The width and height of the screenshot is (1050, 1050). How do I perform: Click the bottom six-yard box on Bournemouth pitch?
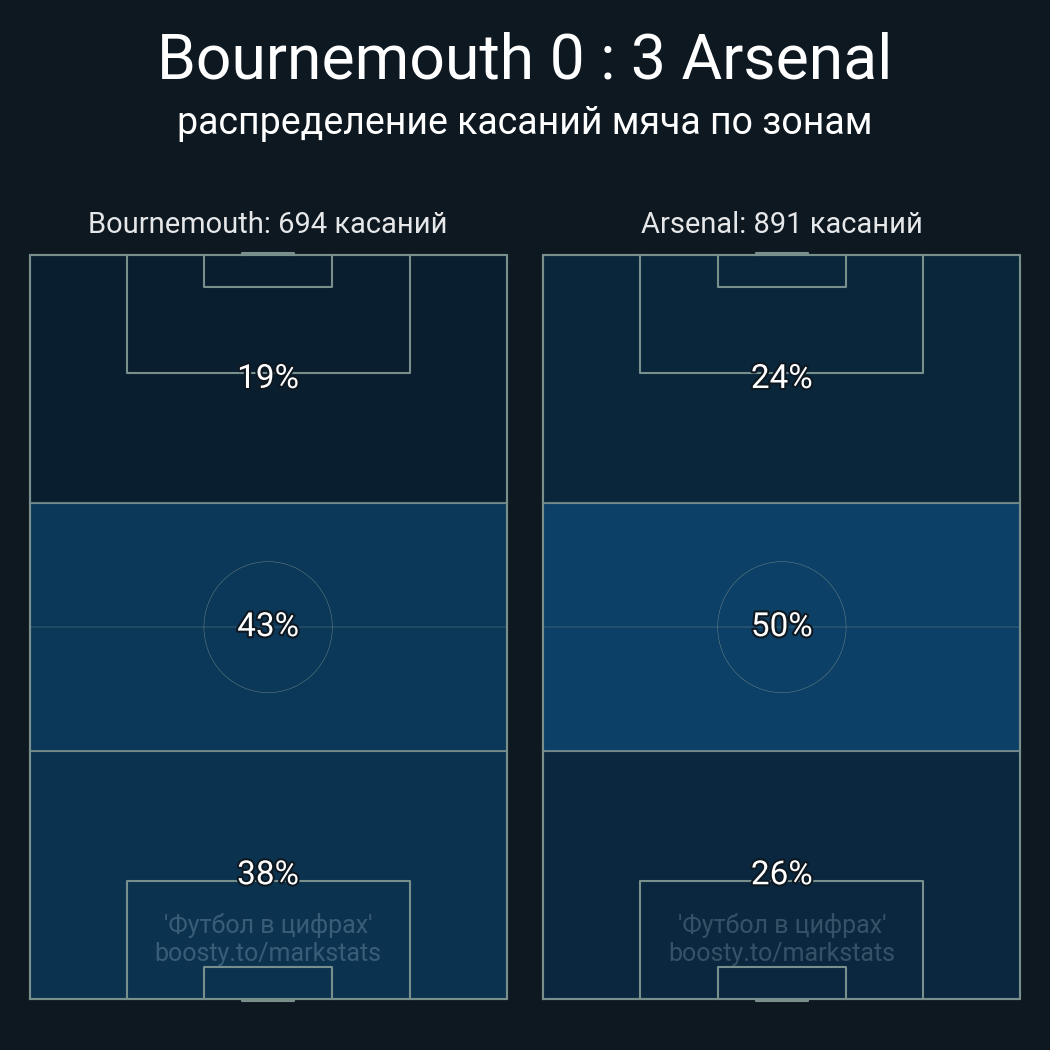tap(268, 982)
